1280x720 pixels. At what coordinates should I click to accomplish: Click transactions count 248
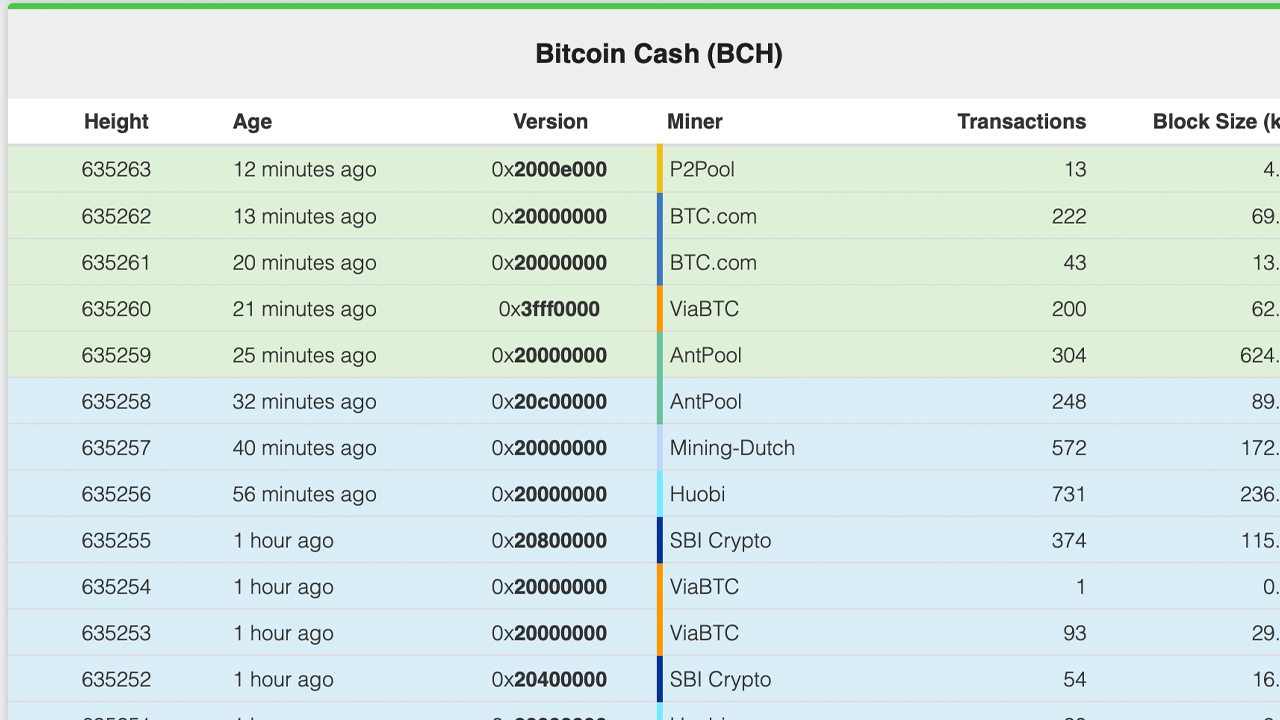click(1069, 401)
